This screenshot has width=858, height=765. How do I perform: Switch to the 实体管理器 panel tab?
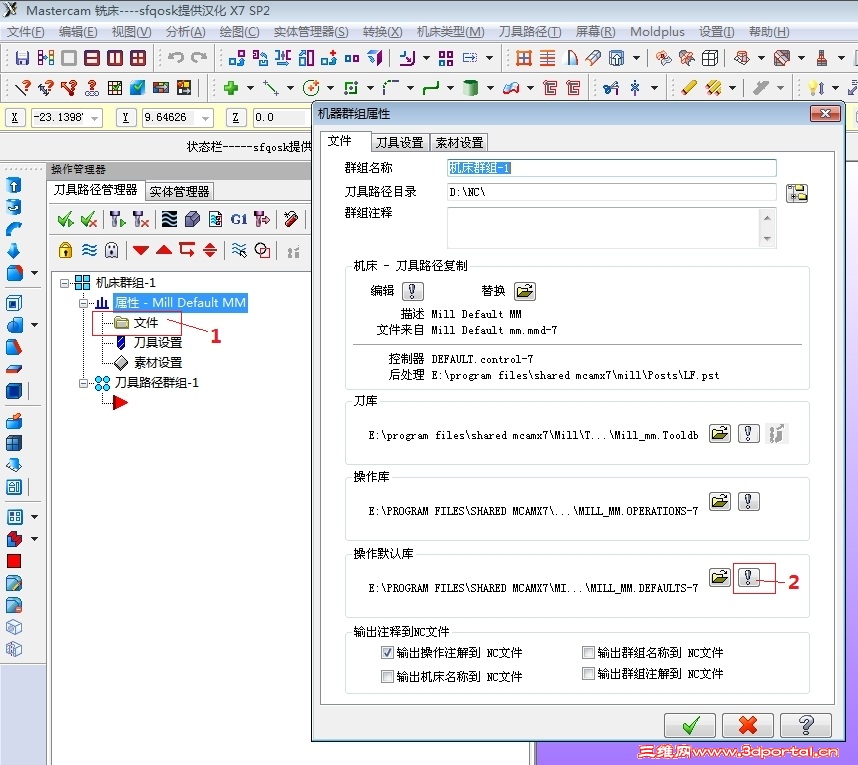pyautogui.click(x=179, y=192)
